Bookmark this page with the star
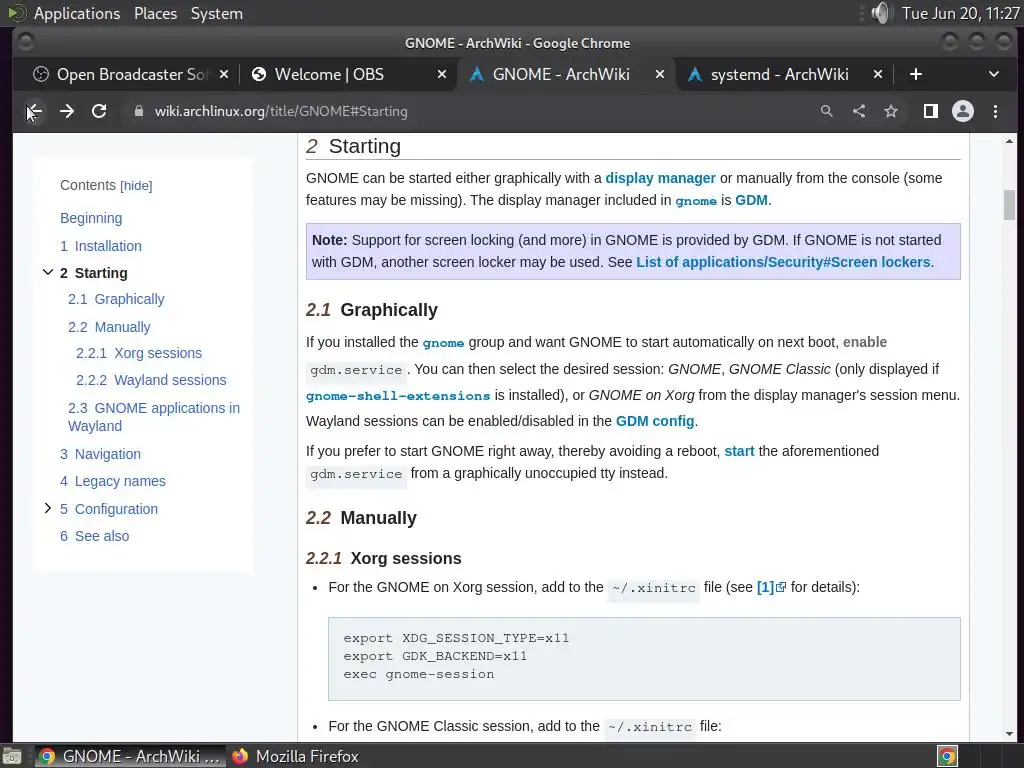This screenshot has width=1024, height=768. pyautogui.click(x=891, y=112)
